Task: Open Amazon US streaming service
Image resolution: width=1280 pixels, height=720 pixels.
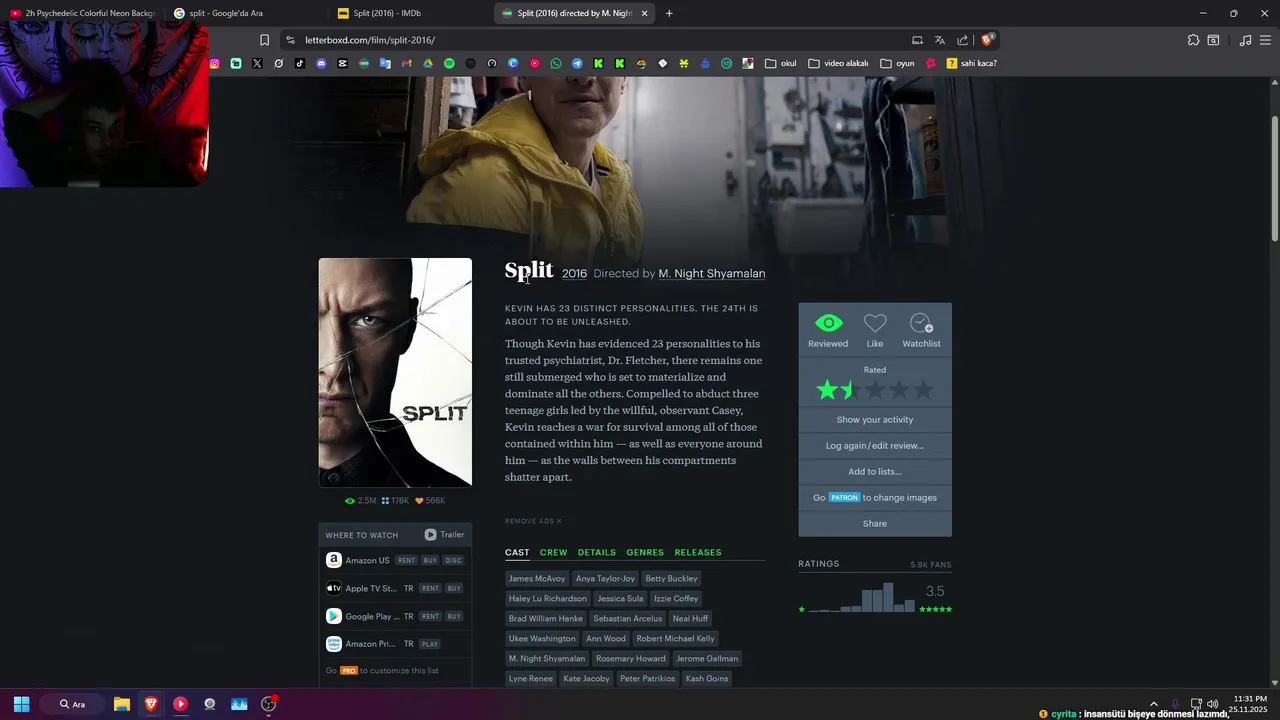Action: tap(367, 560)
